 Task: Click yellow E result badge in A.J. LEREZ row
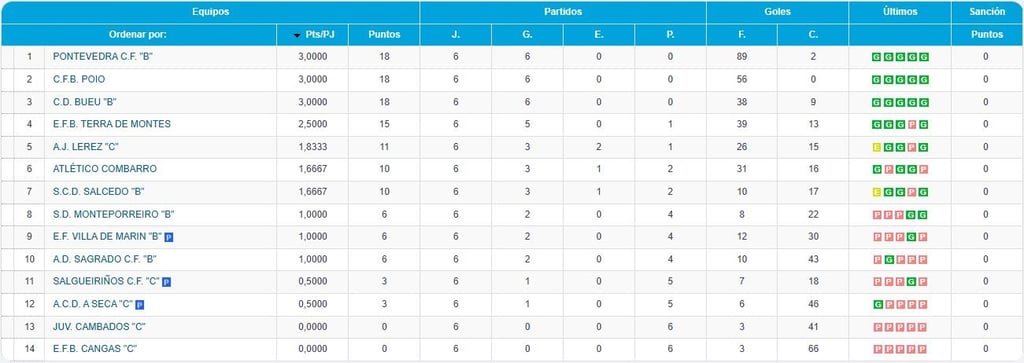point(877,148)
